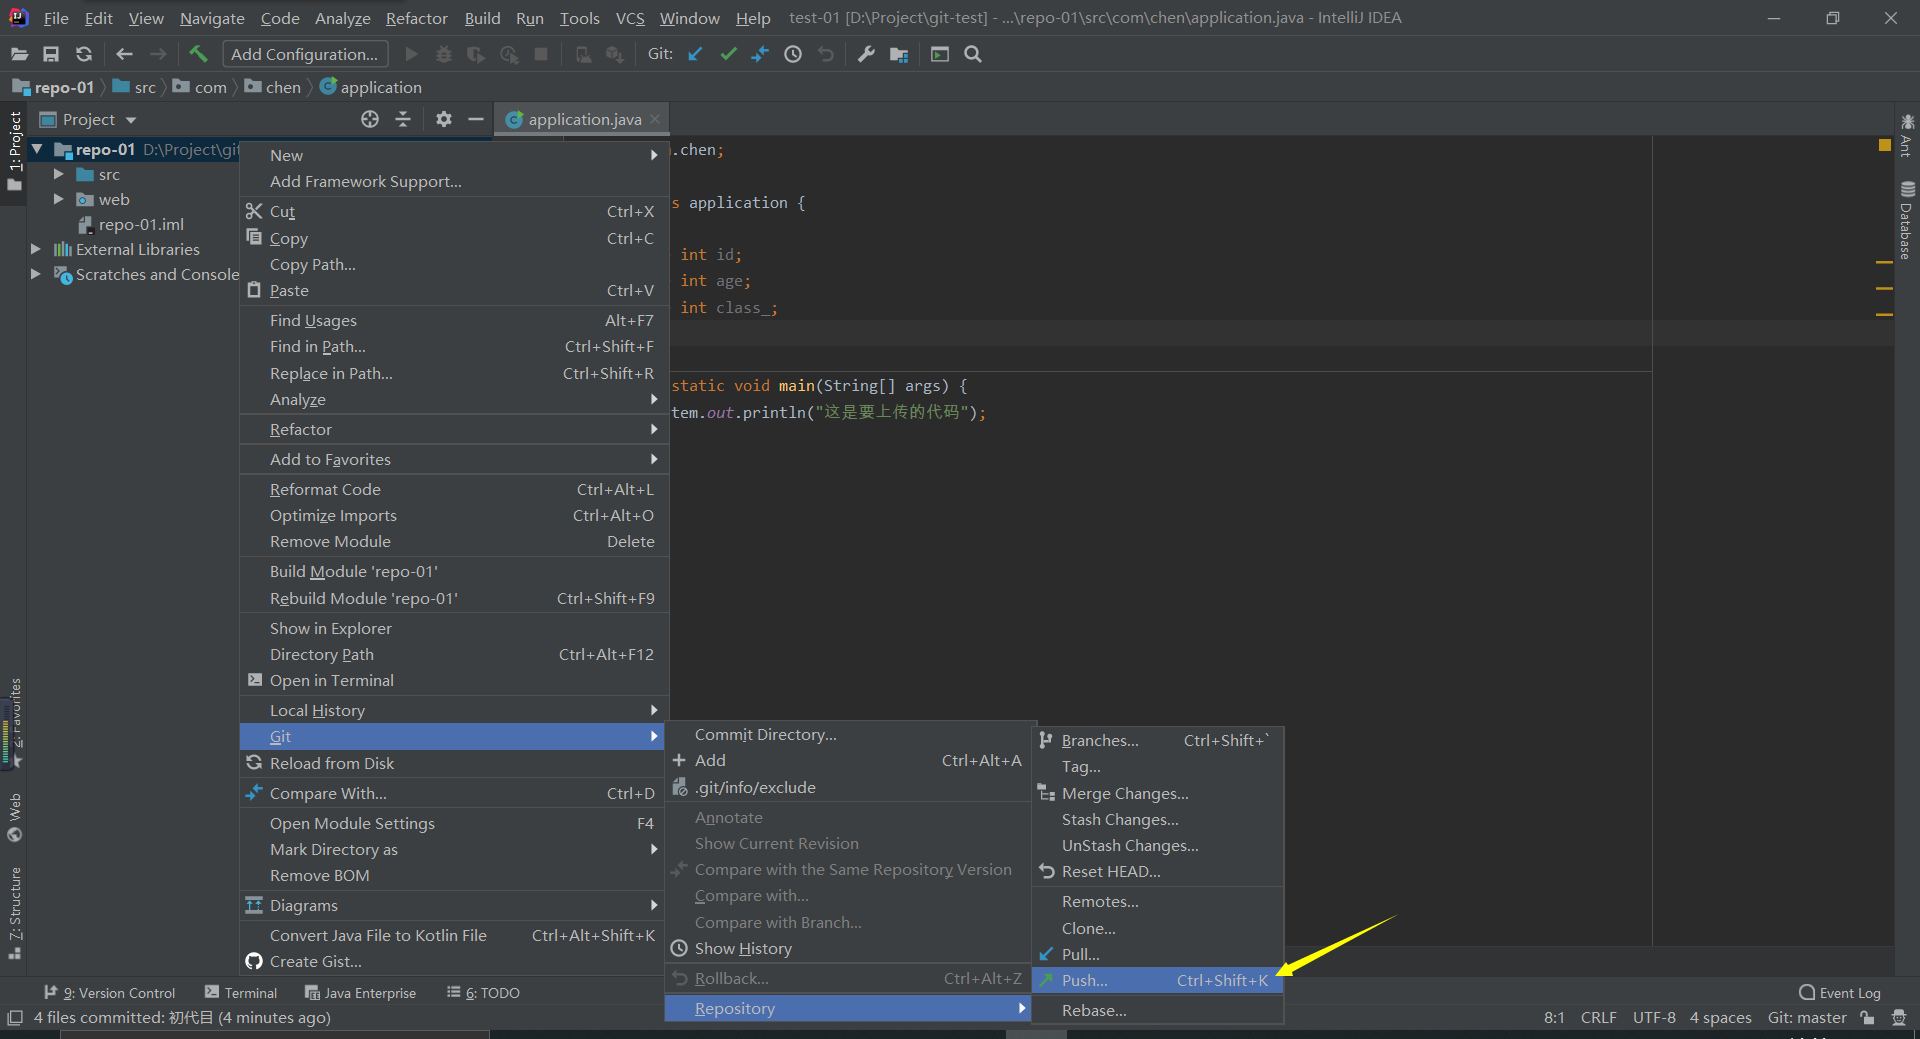Click the Search Everywhere magnifier icon
1920x1039 pixels.
pos(973,54)
